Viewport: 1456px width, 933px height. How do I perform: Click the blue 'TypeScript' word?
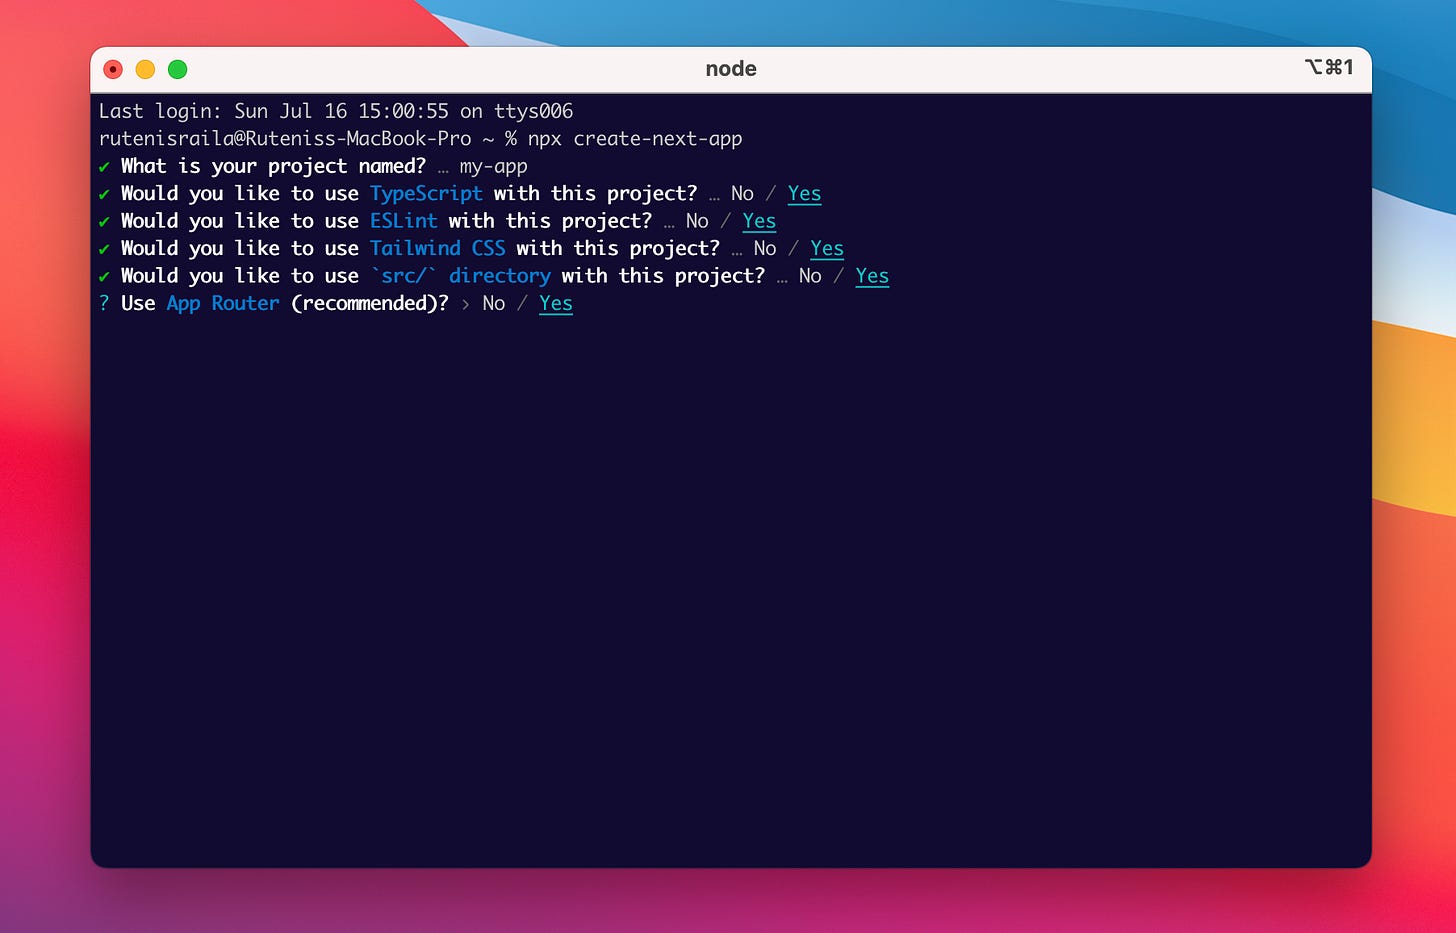click(426, 194)
